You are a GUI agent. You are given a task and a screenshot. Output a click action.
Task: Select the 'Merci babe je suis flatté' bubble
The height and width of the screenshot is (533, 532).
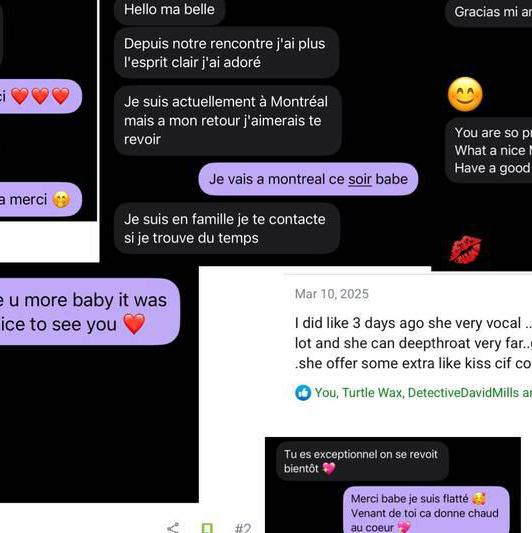point(426,510)
